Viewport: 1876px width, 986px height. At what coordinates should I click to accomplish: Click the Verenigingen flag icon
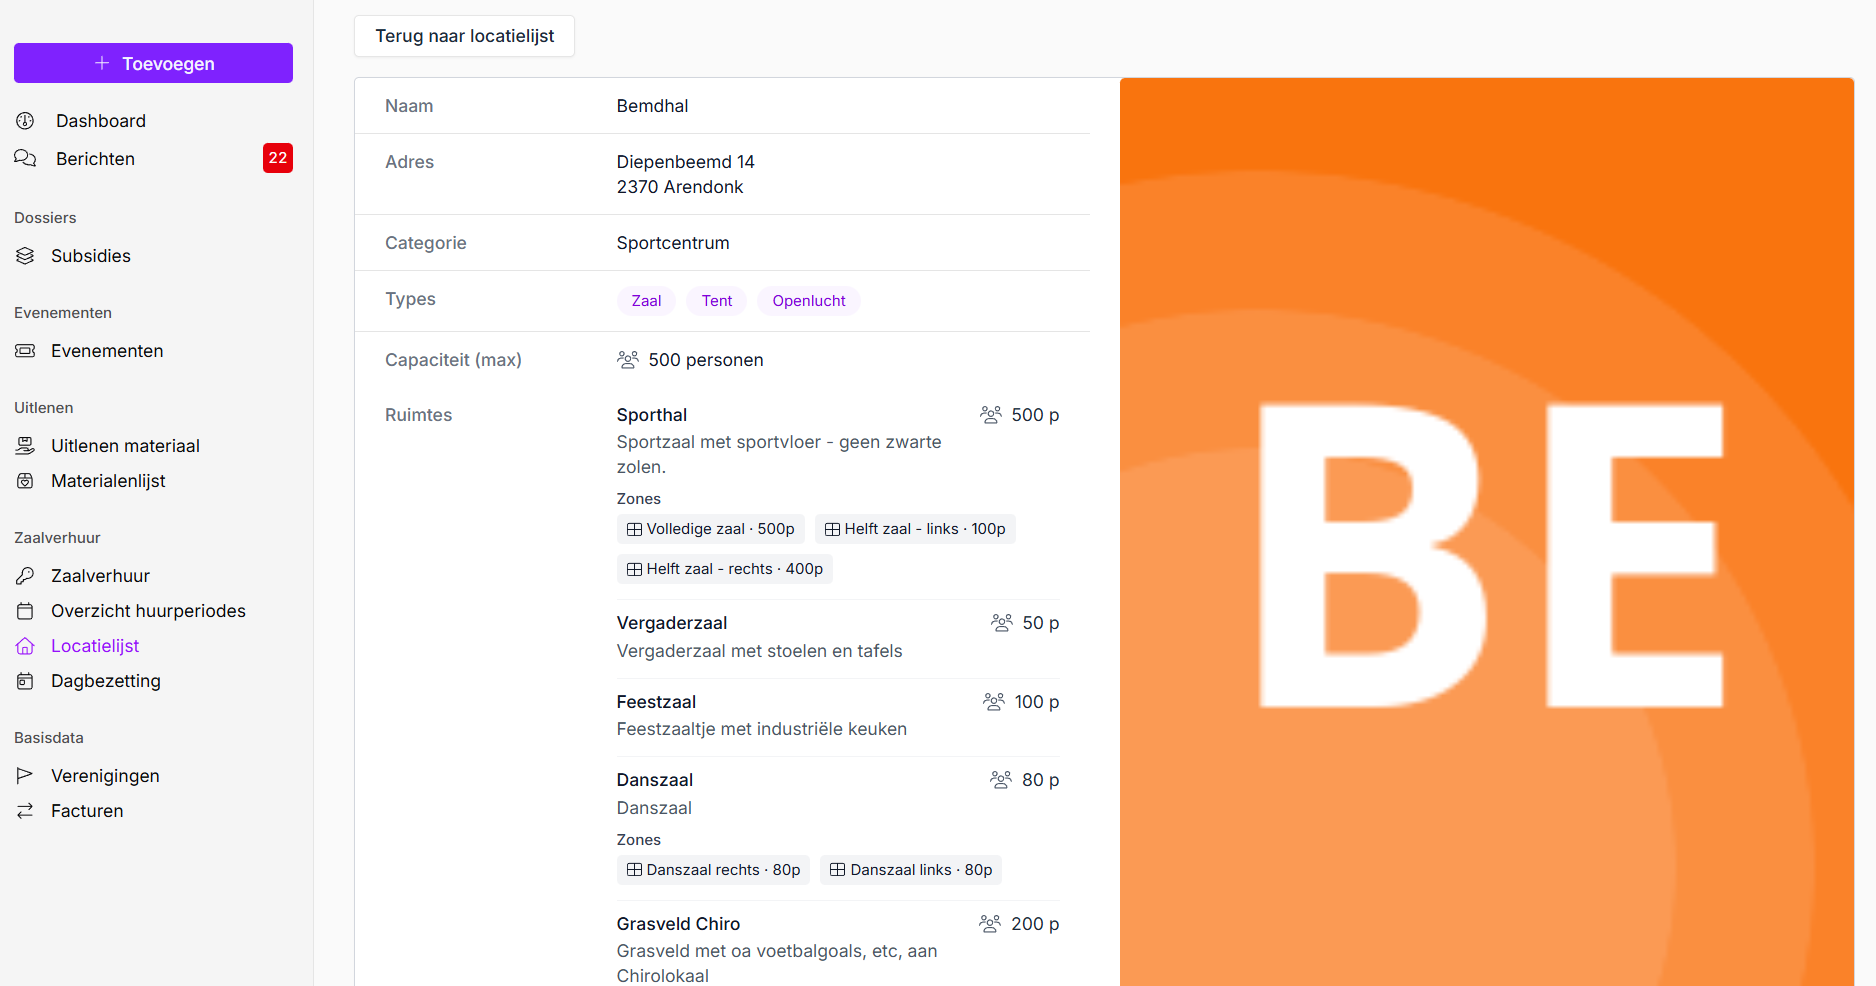pyautogui.click(x=25, y=776)
